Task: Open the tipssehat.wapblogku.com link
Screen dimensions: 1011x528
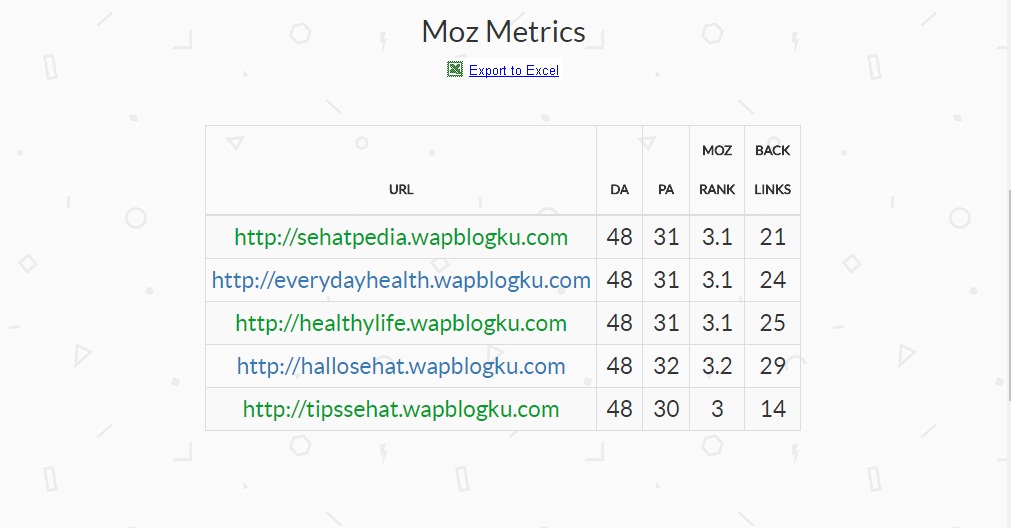Action: [x=401, y=409]
